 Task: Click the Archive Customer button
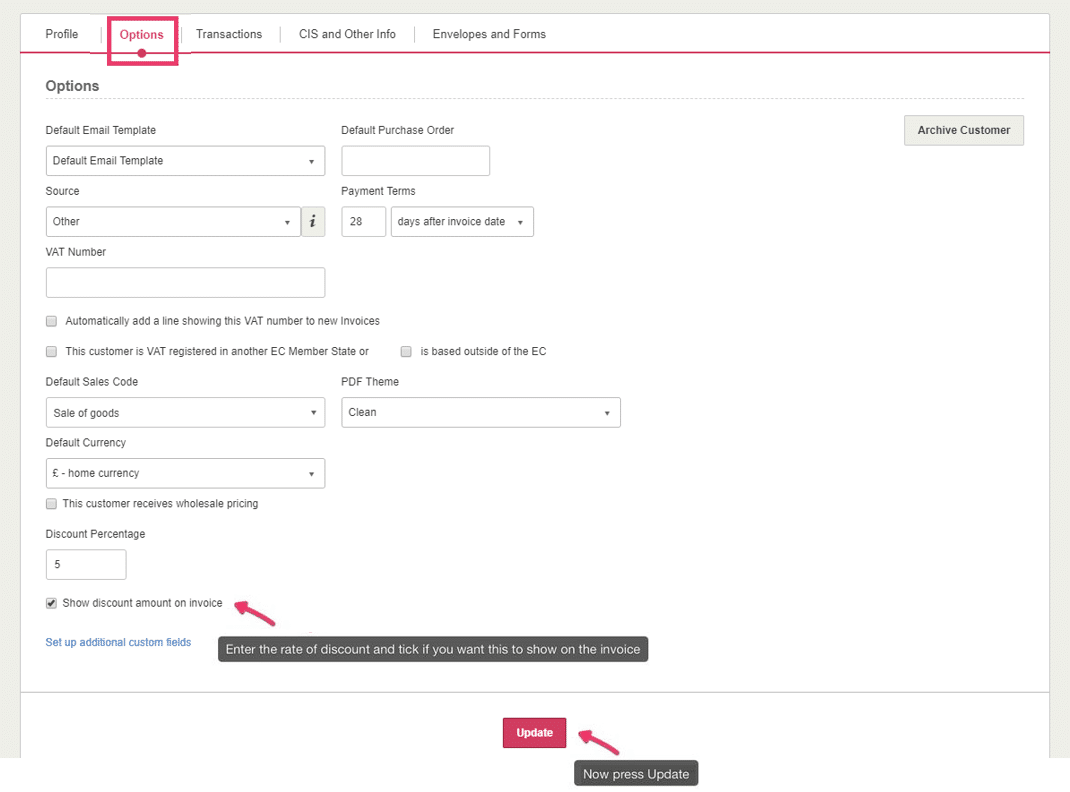(x=963, y=130)
